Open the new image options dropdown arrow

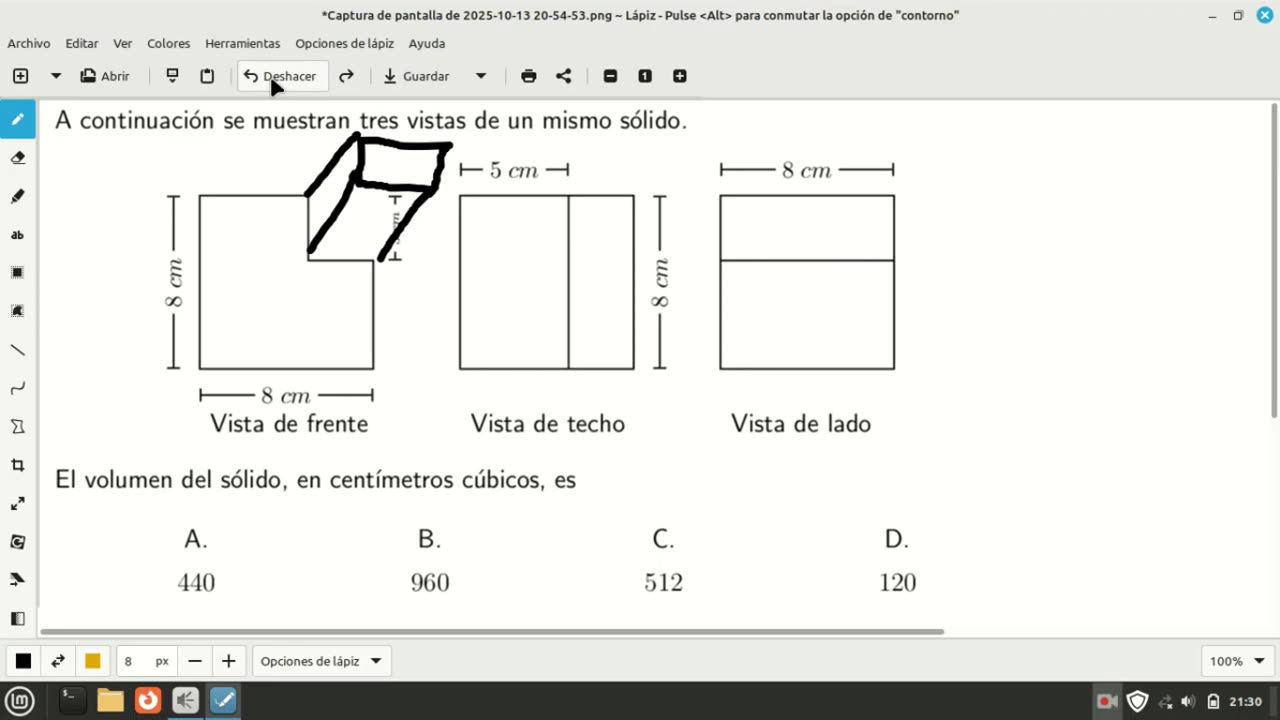(56, 76)
